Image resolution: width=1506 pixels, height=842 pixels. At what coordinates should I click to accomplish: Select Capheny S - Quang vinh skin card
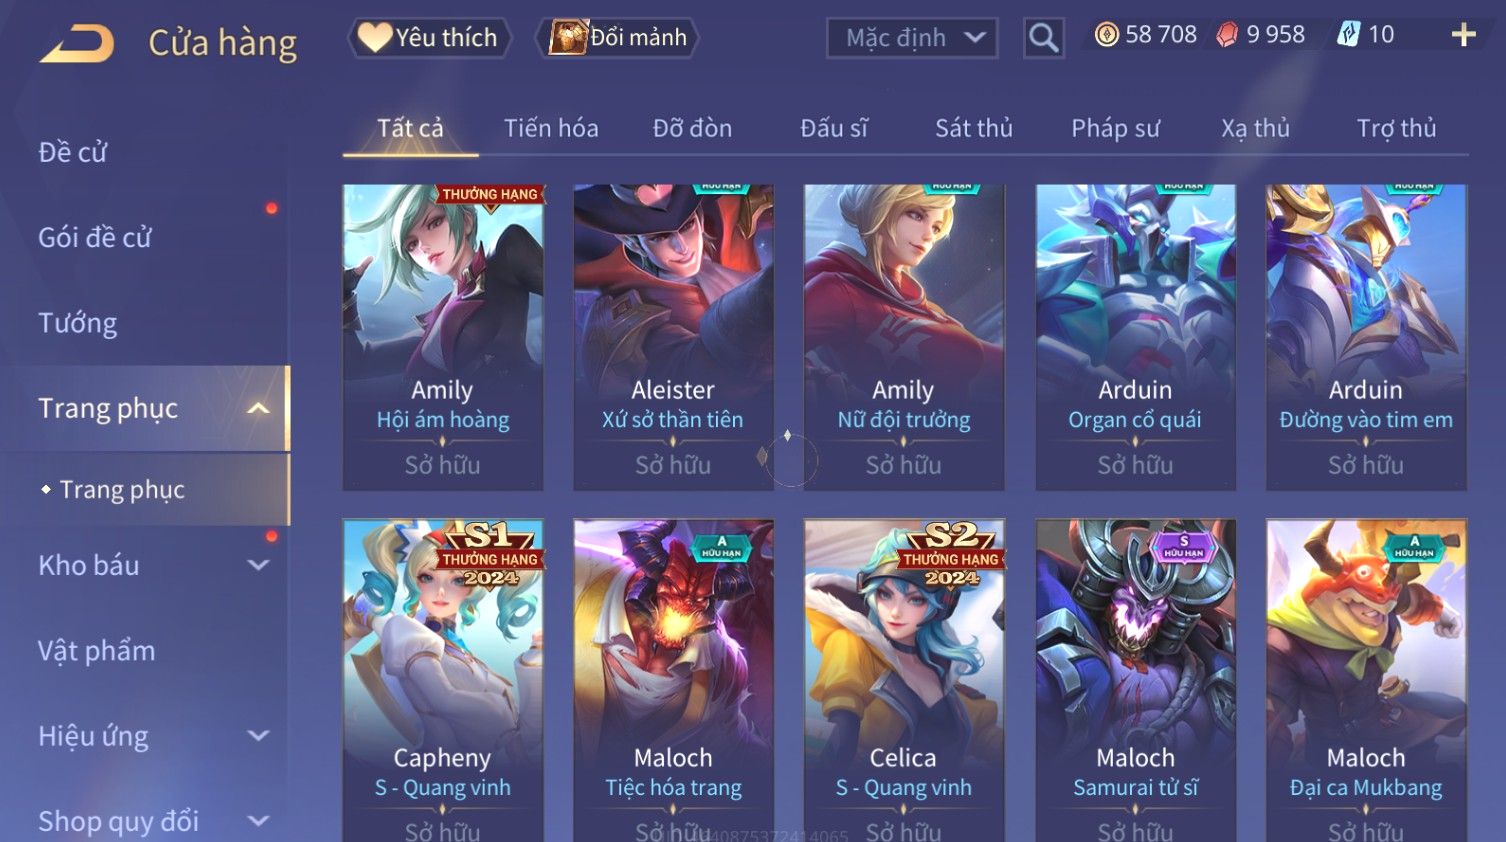tap(443, 680)
